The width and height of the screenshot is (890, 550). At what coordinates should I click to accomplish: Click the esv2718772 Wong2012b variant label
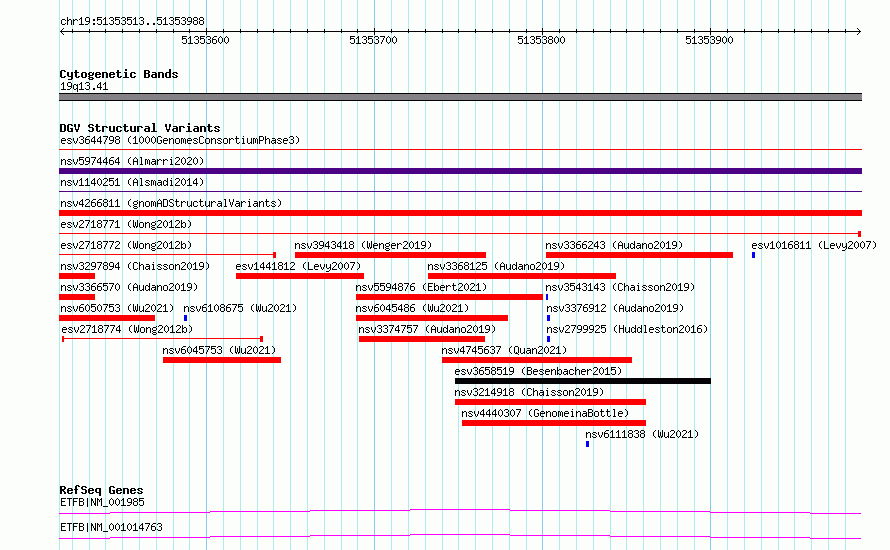126,245
